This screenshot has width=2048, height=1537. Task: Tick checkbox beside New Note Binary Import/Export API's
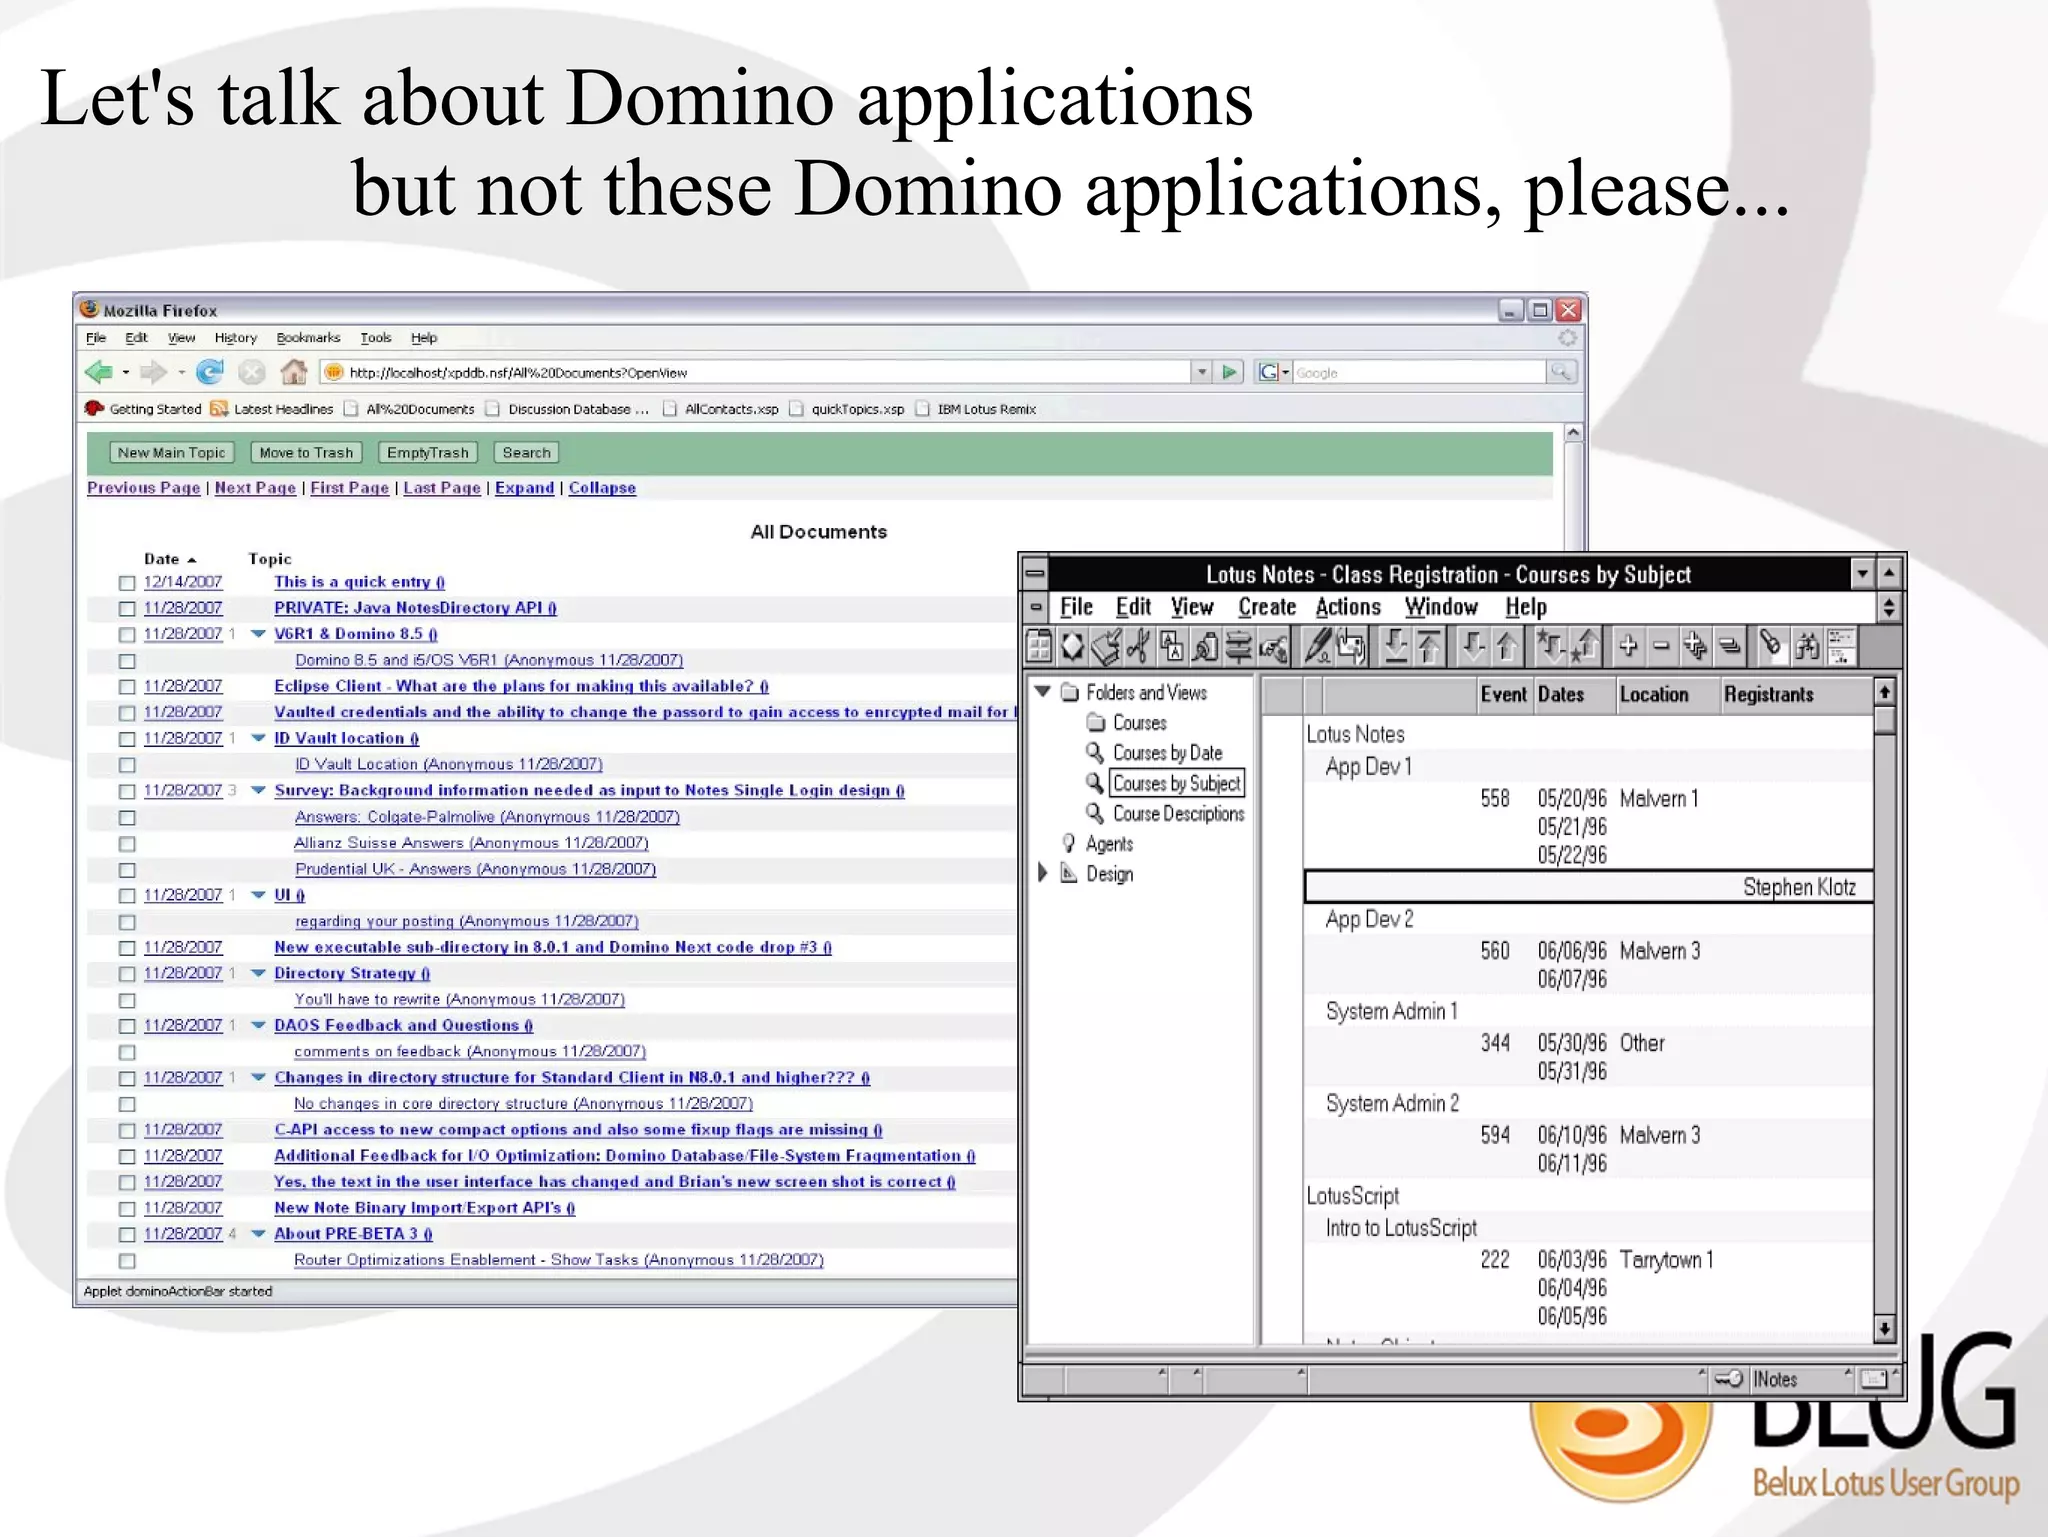click(127, 1209)
